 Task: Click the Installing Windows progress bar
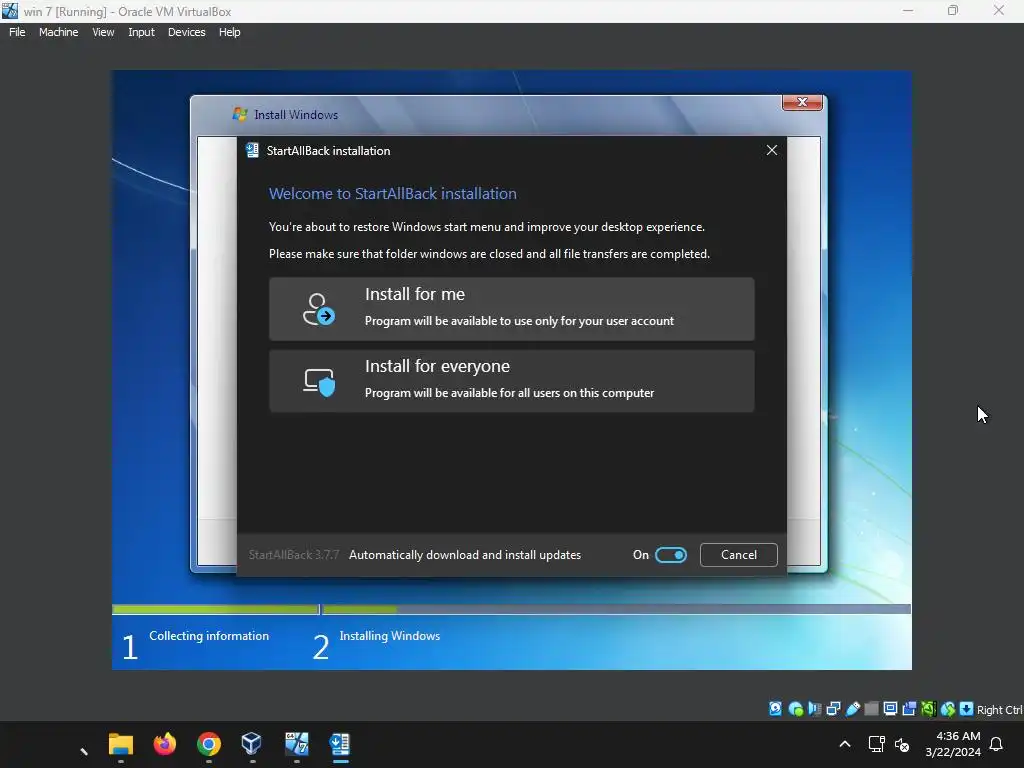coord(616,609)
